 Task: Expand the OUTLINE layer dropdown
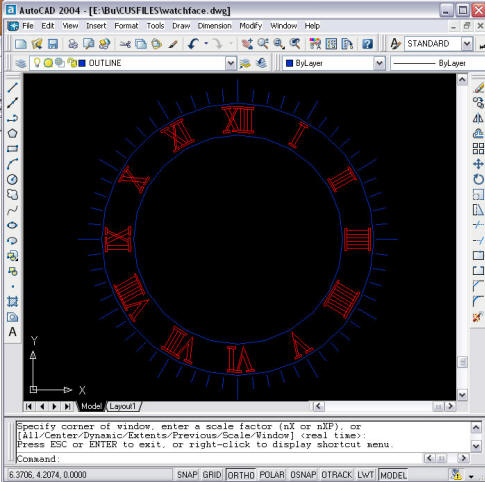(x=230, y=63)
